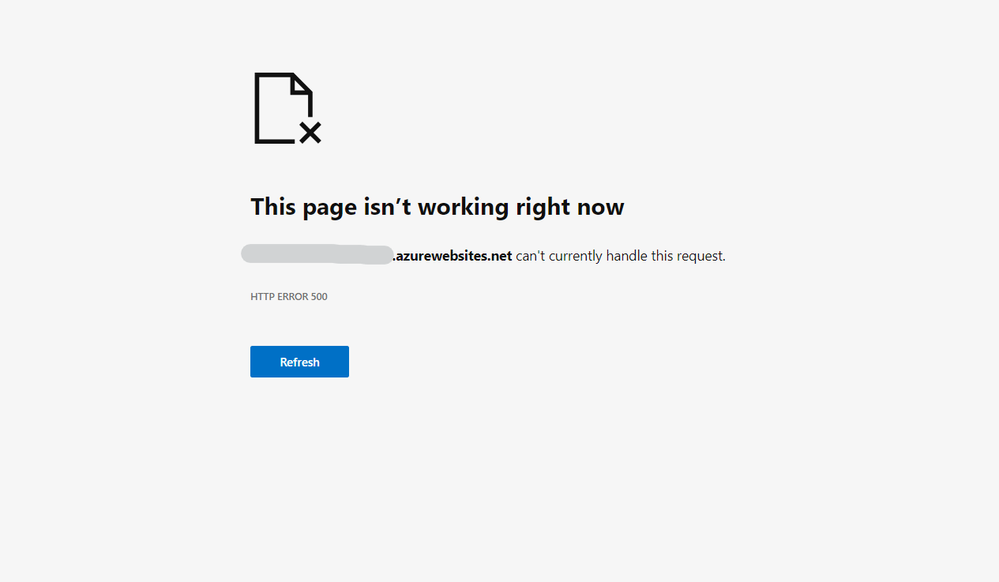The image size is (999, 582).
Task: Click the word 'request.' ending the message
Action: [701, 256]
